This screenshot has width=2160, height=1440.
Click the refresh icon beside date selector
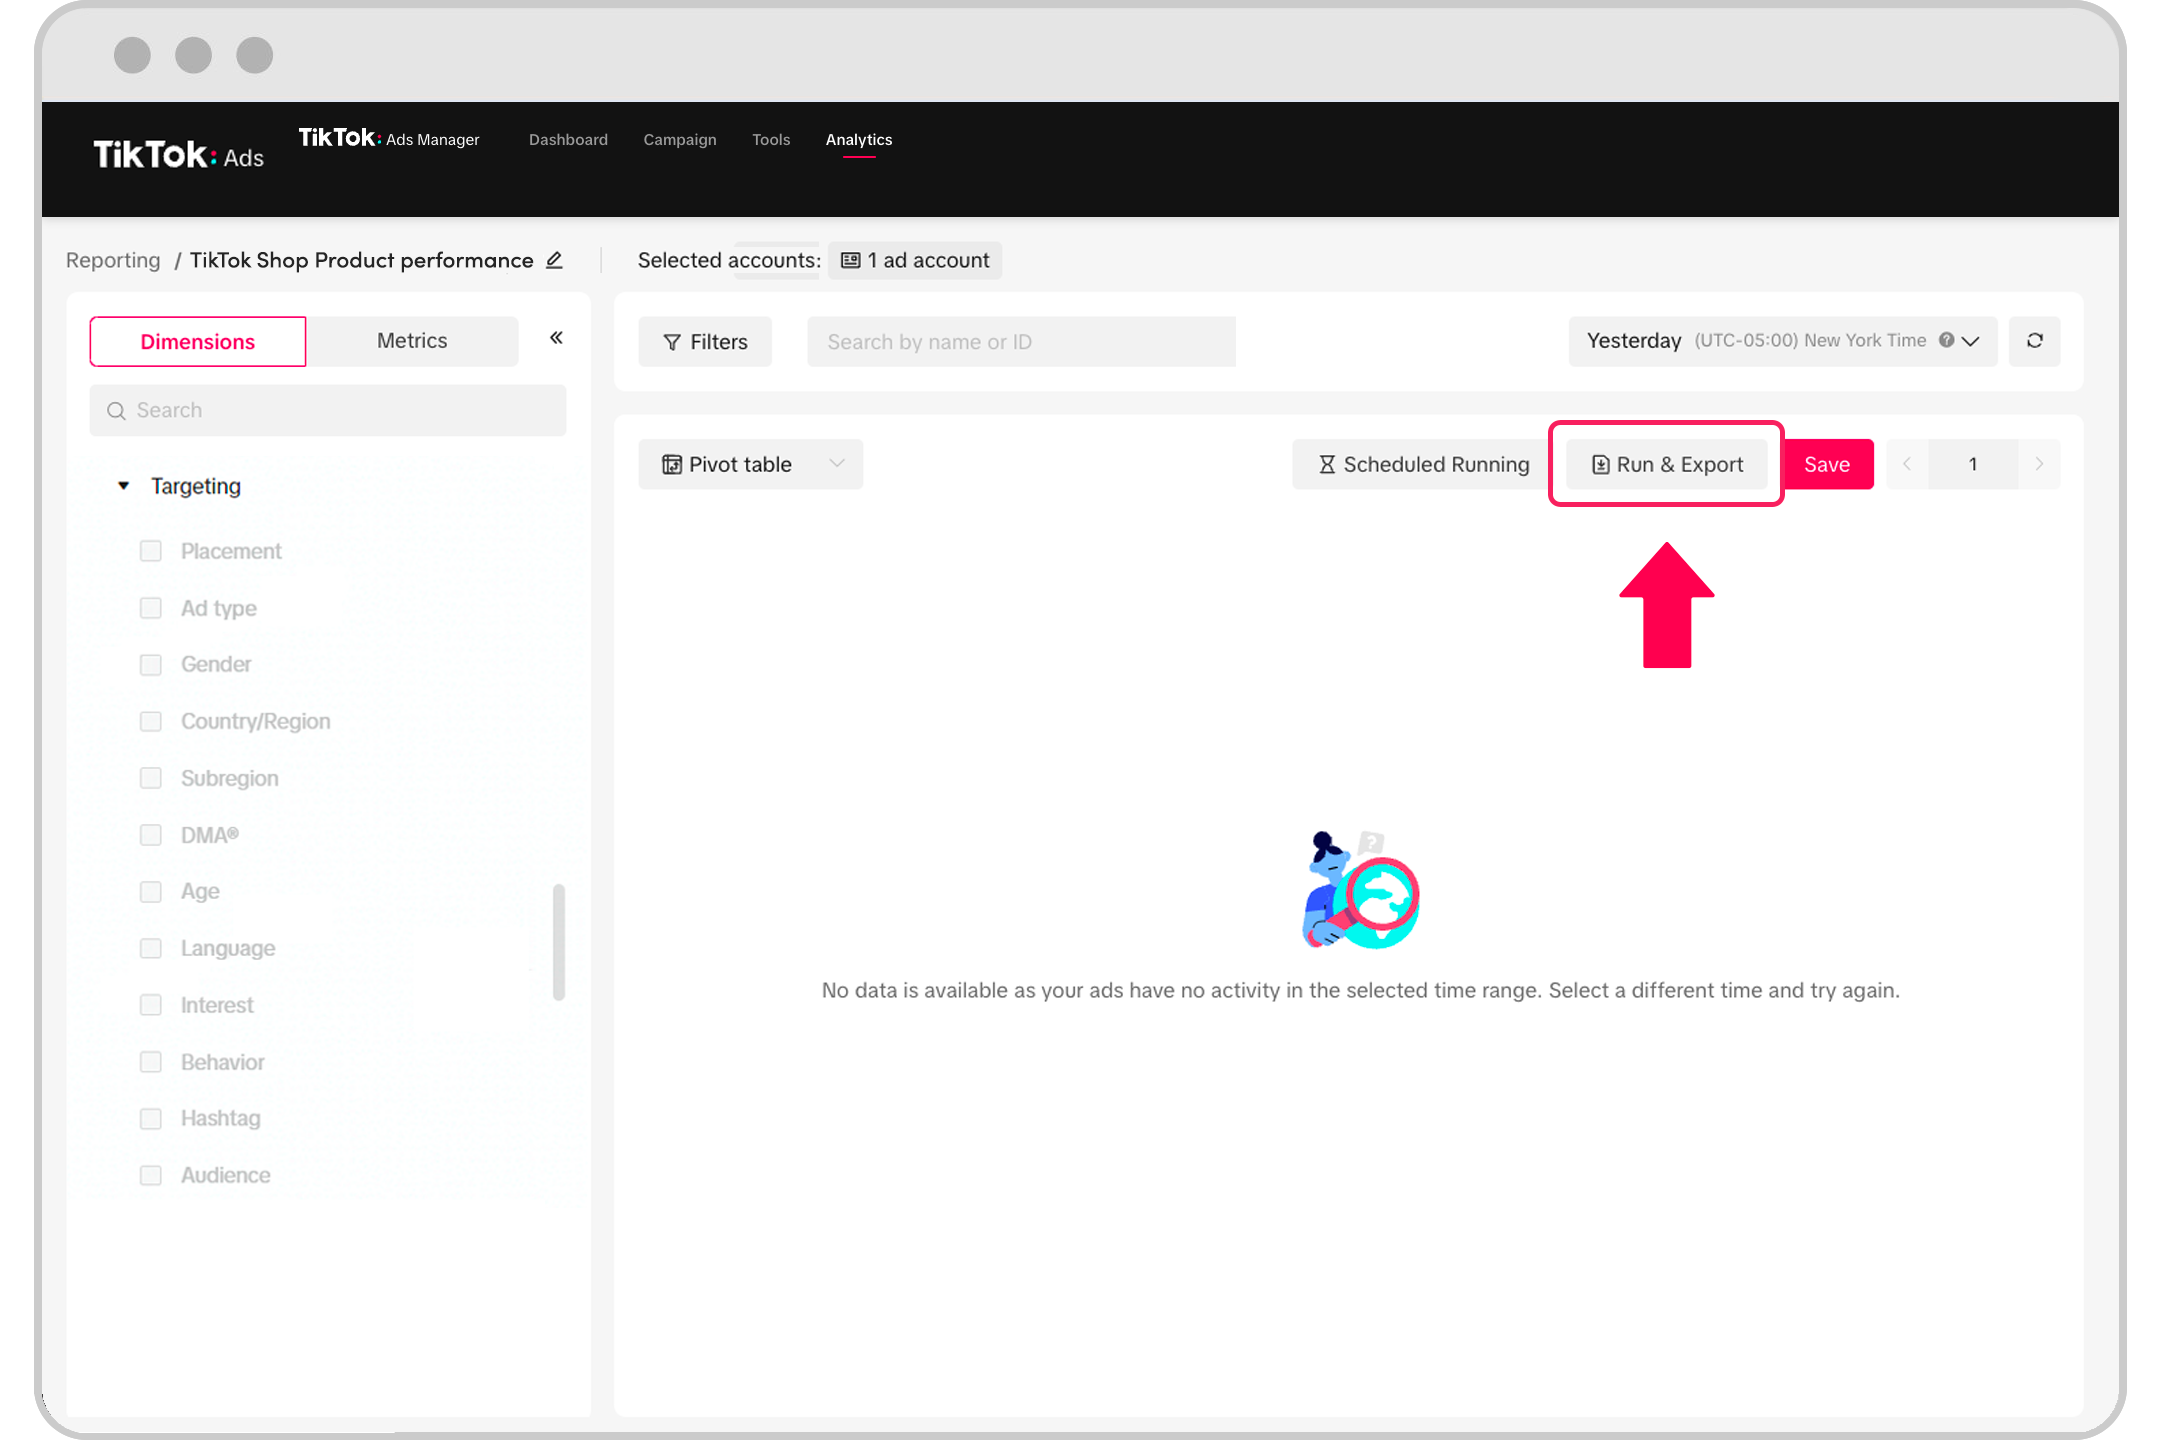[x=2034, y=341]
